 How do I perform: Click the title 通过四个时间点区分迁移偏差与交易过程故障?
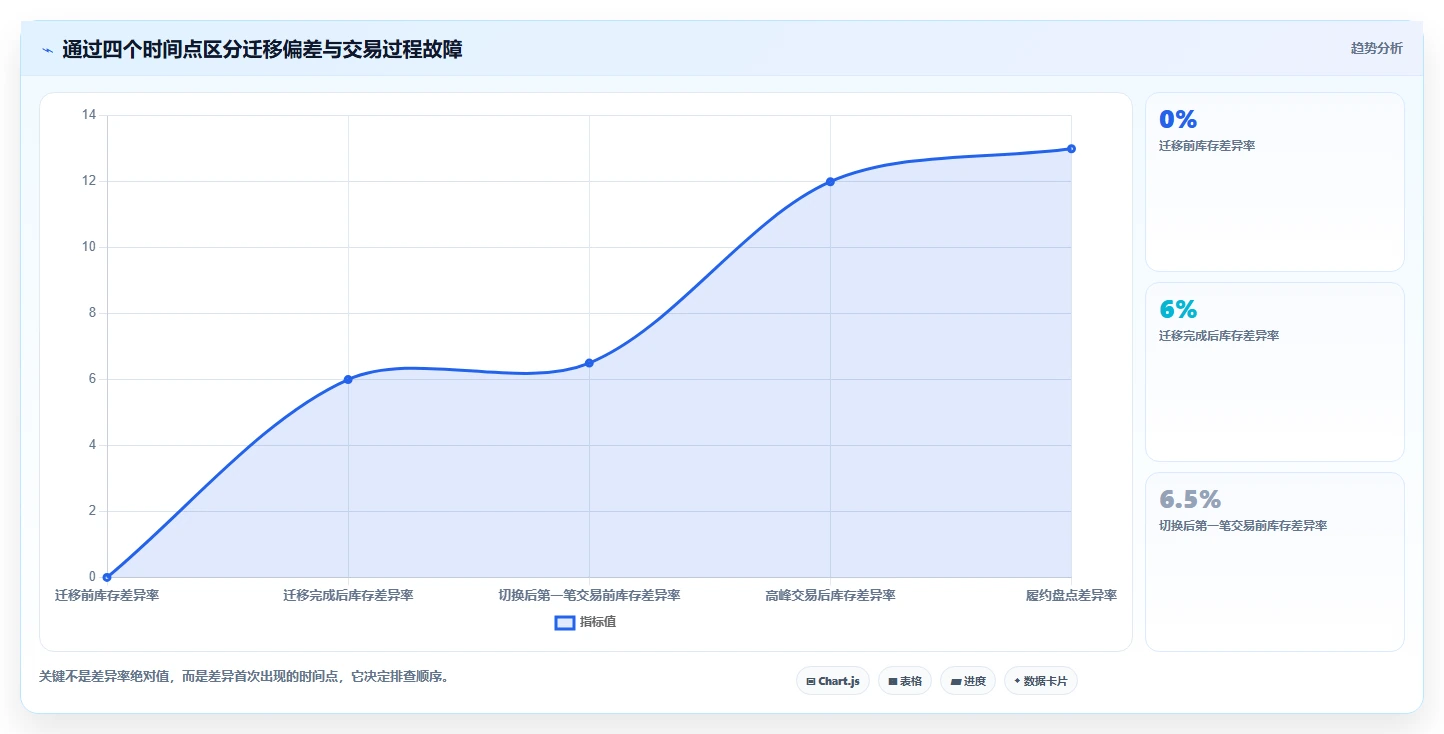[262, 49]
